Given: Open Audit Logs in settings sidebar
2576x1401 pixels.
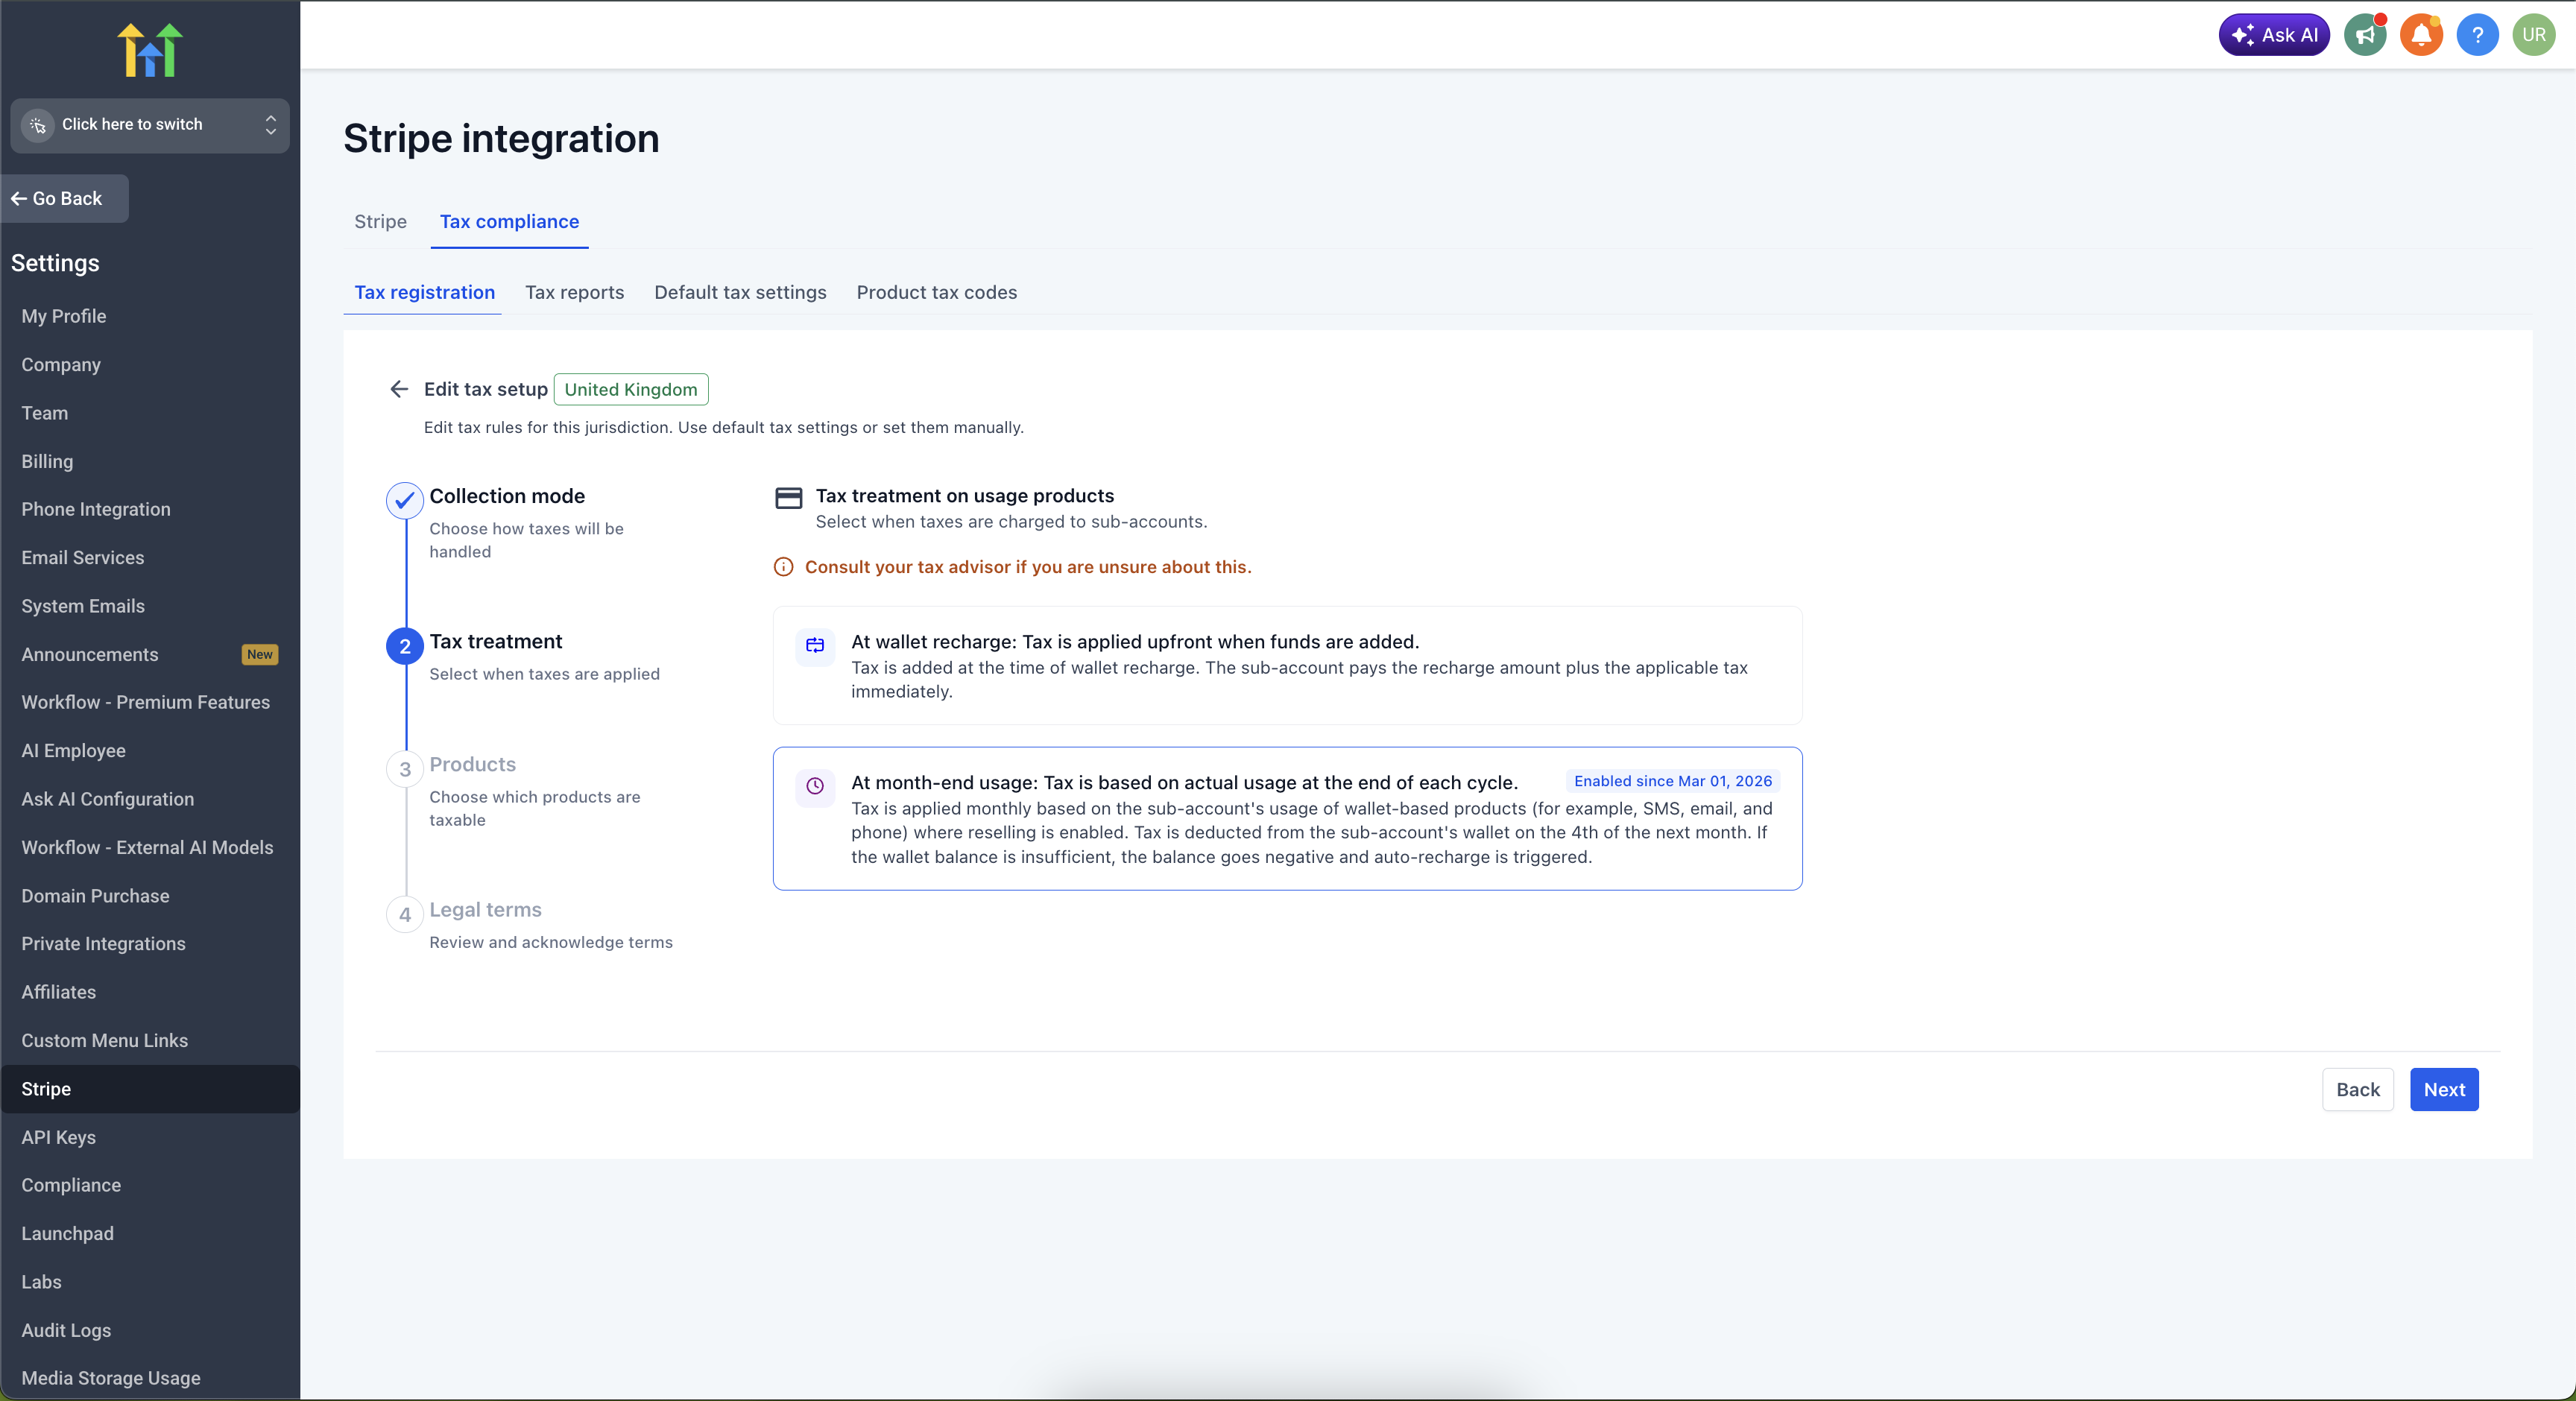Looking at the screenshot, I should (66, 1330).
